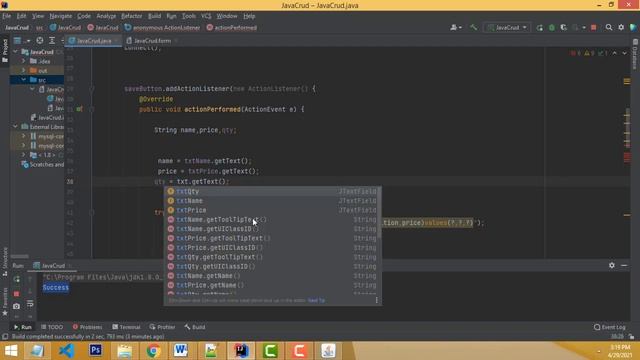The height and width of the screenshot is (360, 640).
Task: Open the Refactor menu
Action: (x=132, y=16)
